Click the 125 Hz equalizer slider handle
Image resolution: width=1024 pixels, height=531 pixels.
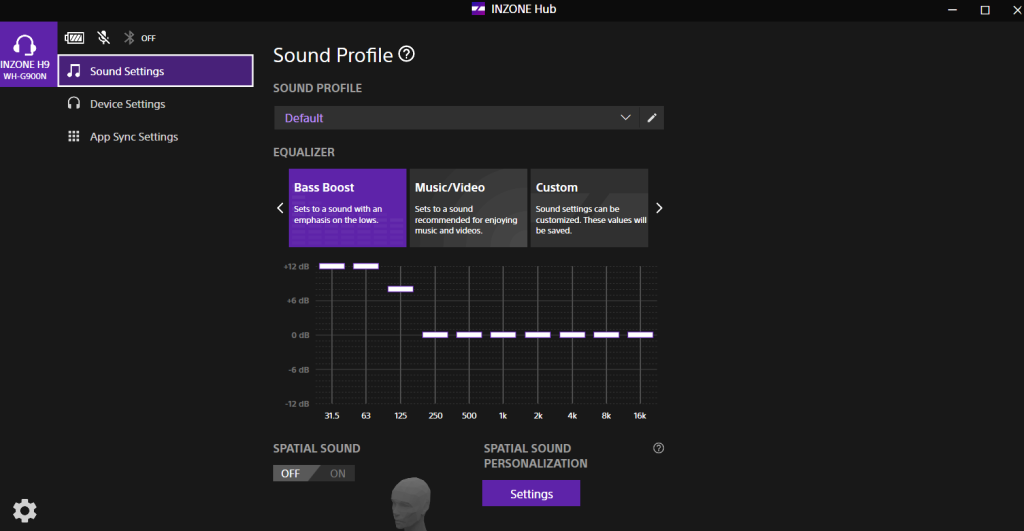pos(400,289)
